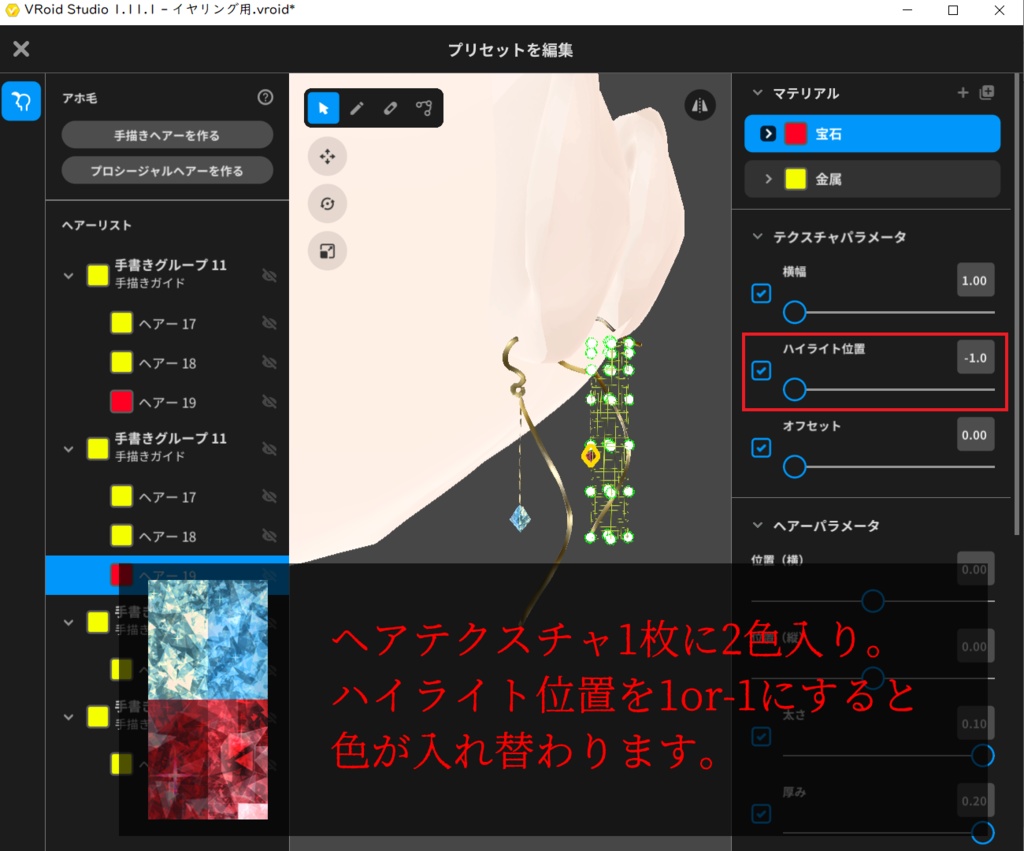Collapse the 手書きグループ 11 tree

pos(68,275)
